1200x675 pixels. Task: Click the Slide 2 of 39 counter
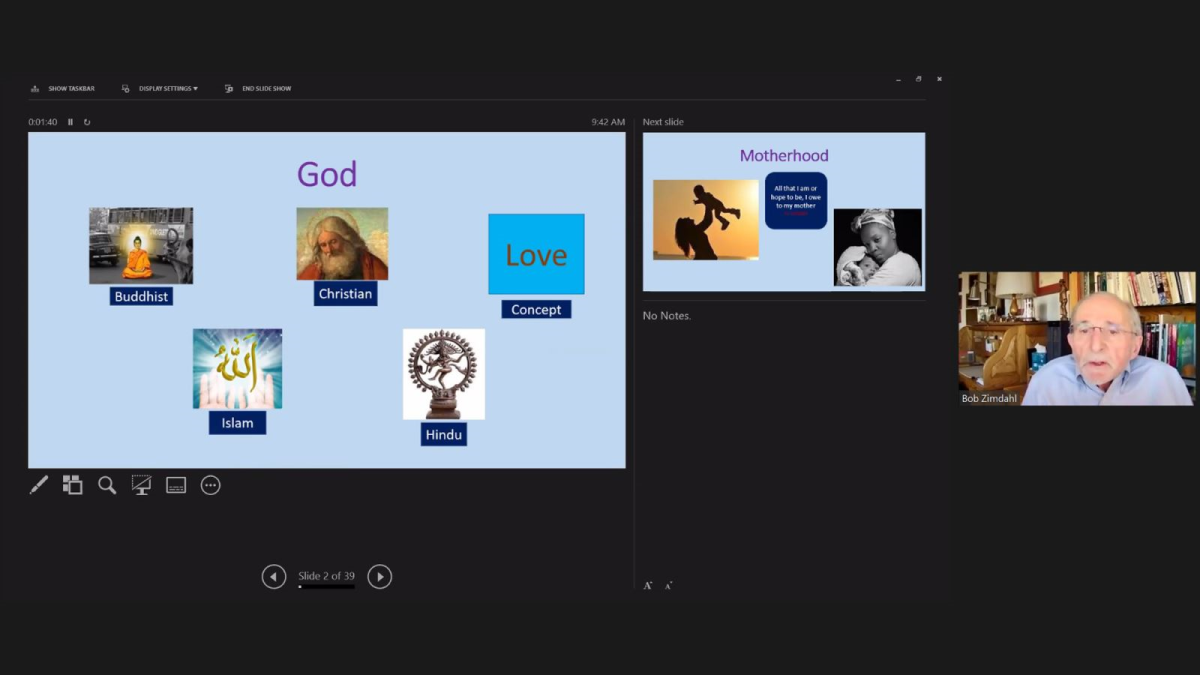click(326, 576)
